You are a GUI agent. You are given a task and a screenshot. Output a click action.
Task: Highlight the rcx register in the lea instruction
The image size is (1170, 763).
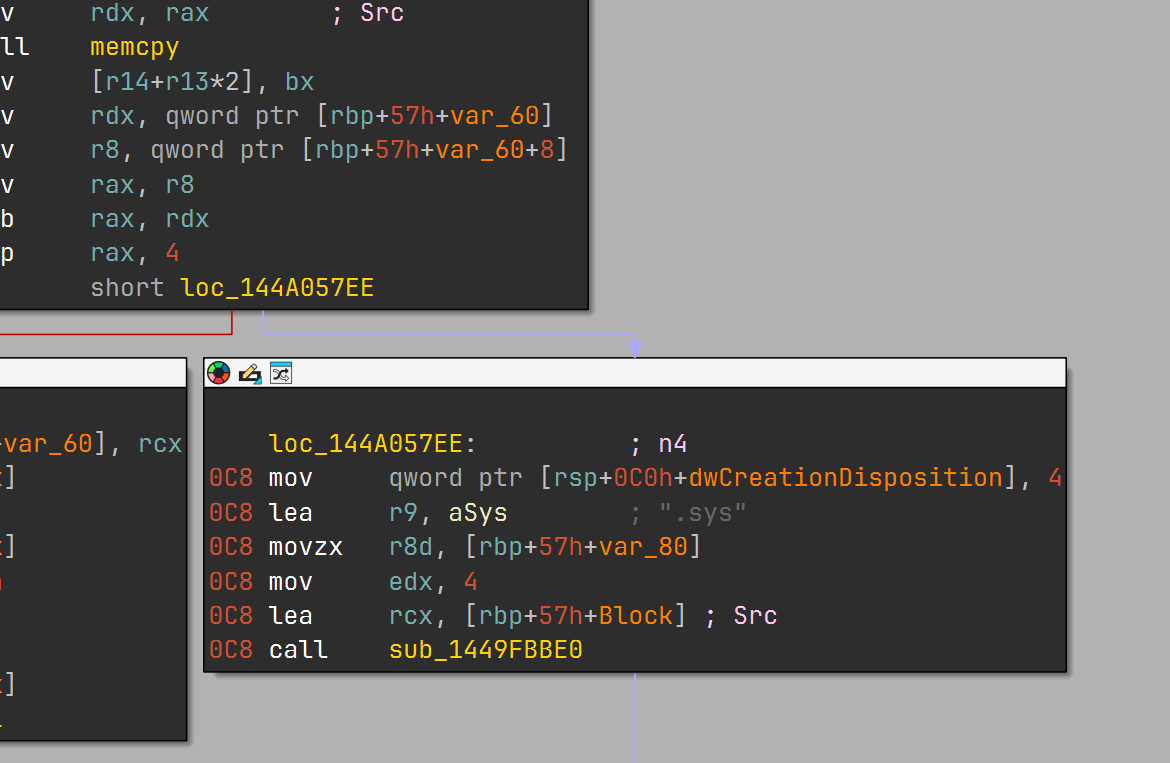coord(411,615)
